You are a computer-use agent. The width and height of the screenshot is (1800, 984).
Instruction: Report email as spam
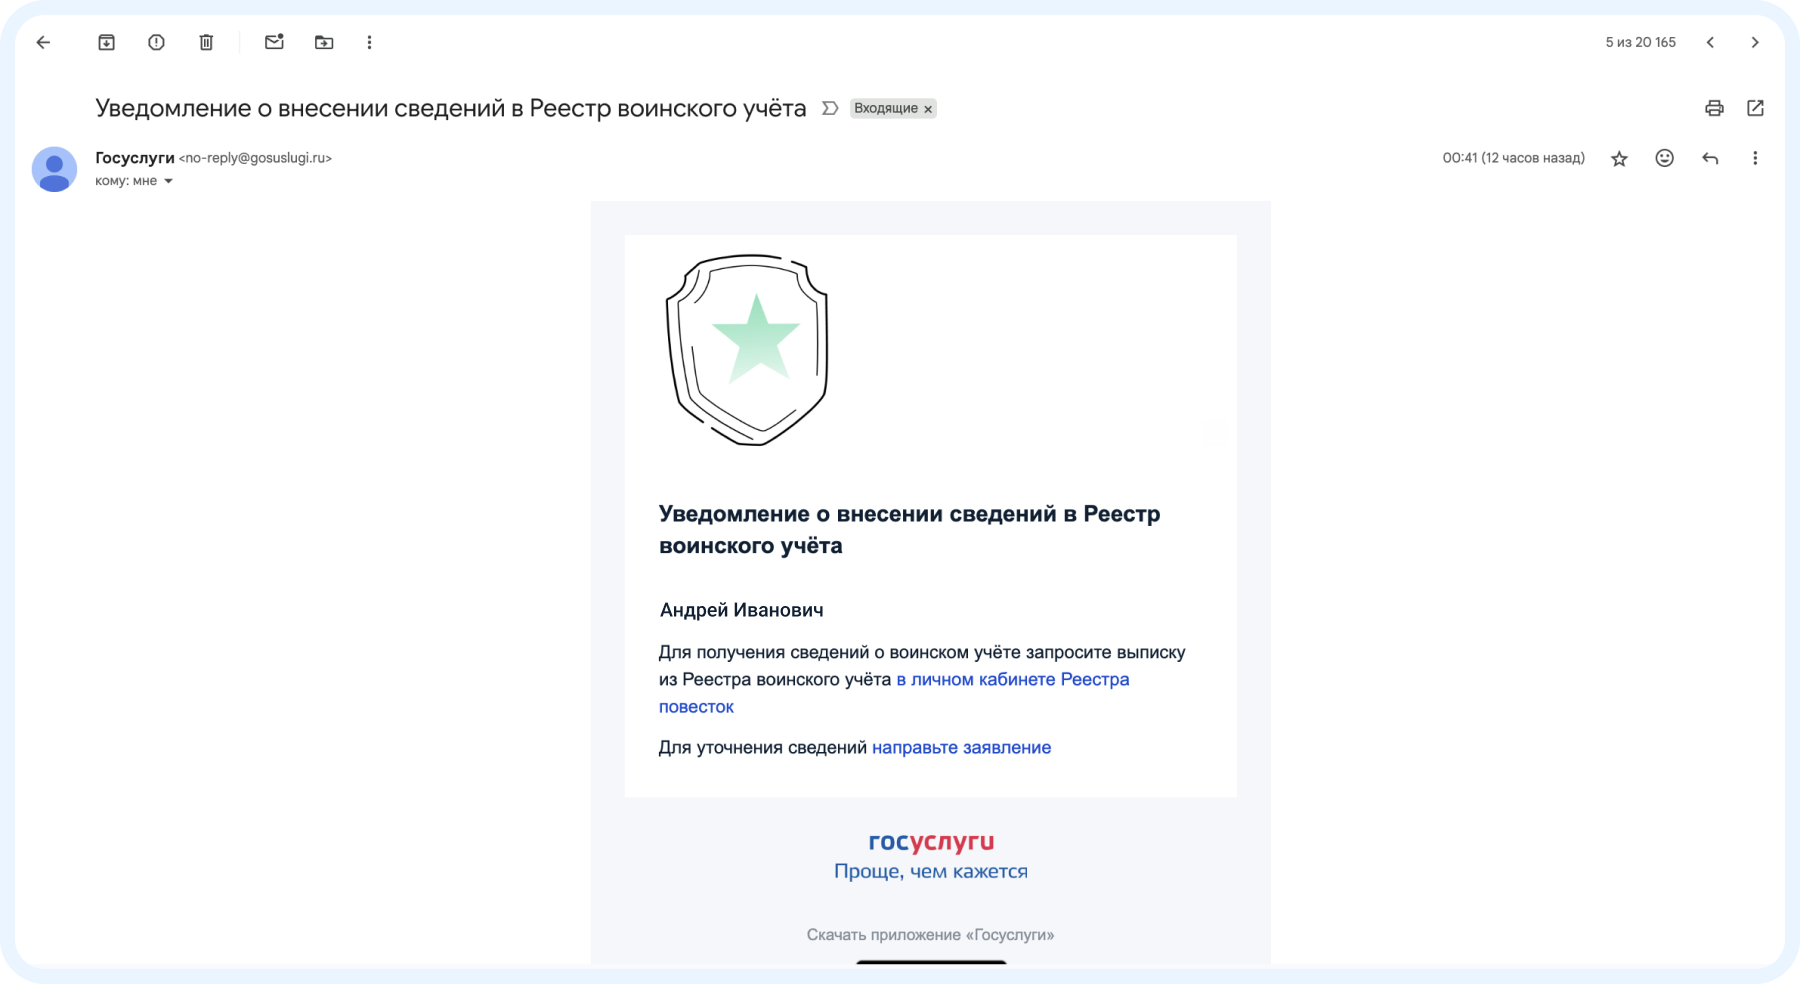point(156,42)
